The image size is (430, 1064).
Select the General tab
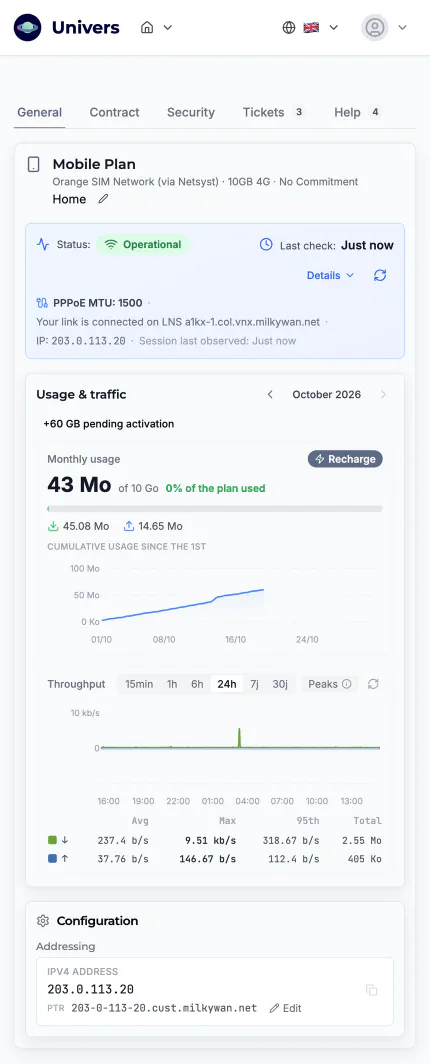(39, 113)
